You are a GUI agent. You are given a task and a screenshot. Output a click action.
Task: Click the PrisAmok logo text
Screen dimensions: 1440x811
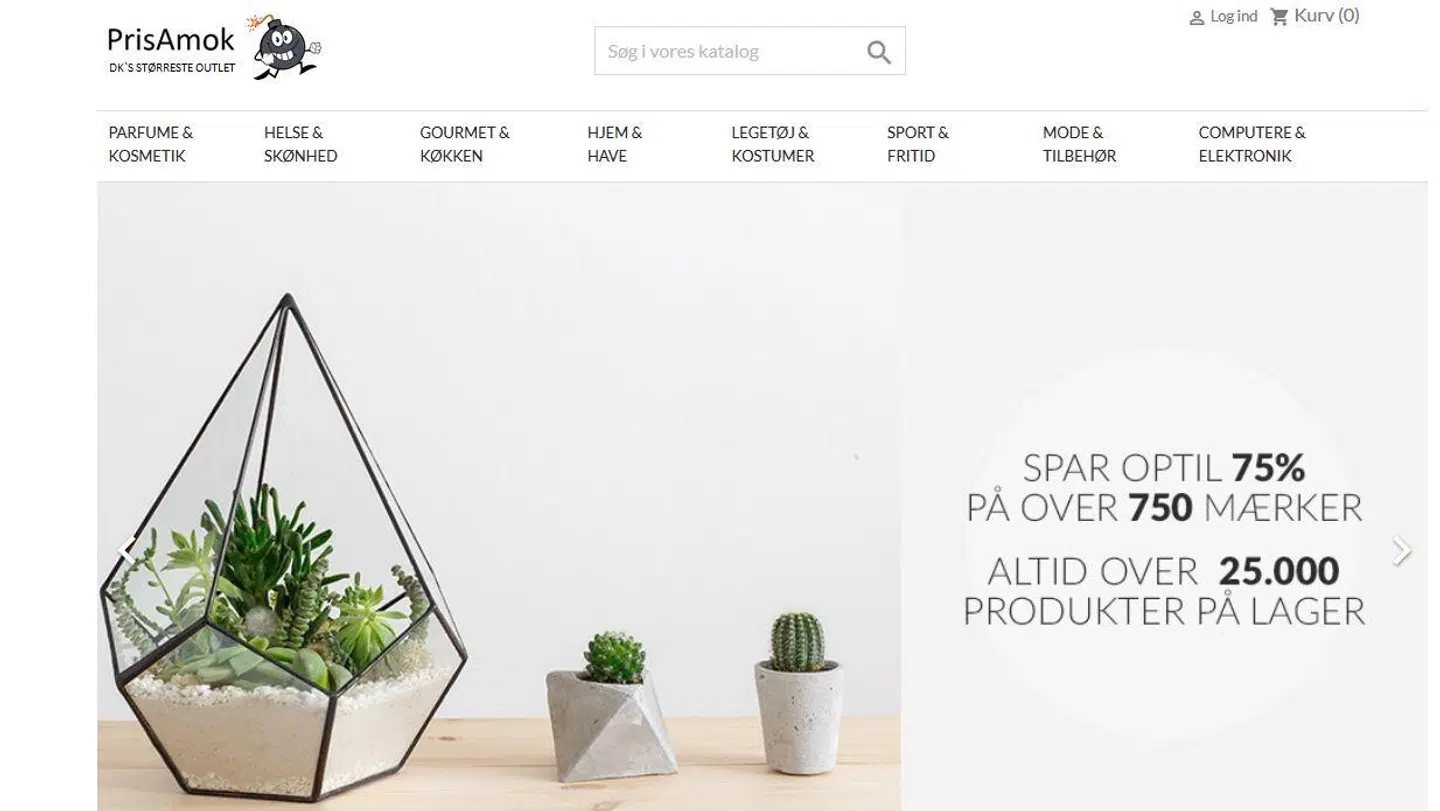tap(171, 40)
